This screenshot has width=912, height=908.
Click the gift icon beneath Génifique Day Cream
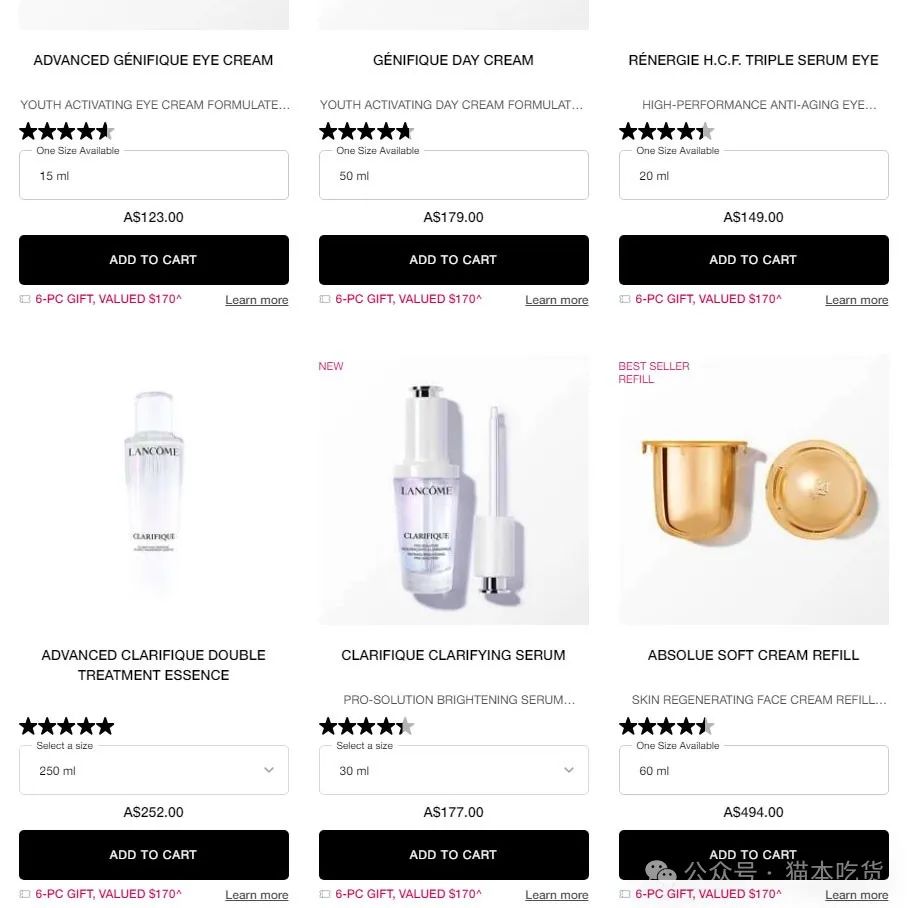tap(325, 299)
